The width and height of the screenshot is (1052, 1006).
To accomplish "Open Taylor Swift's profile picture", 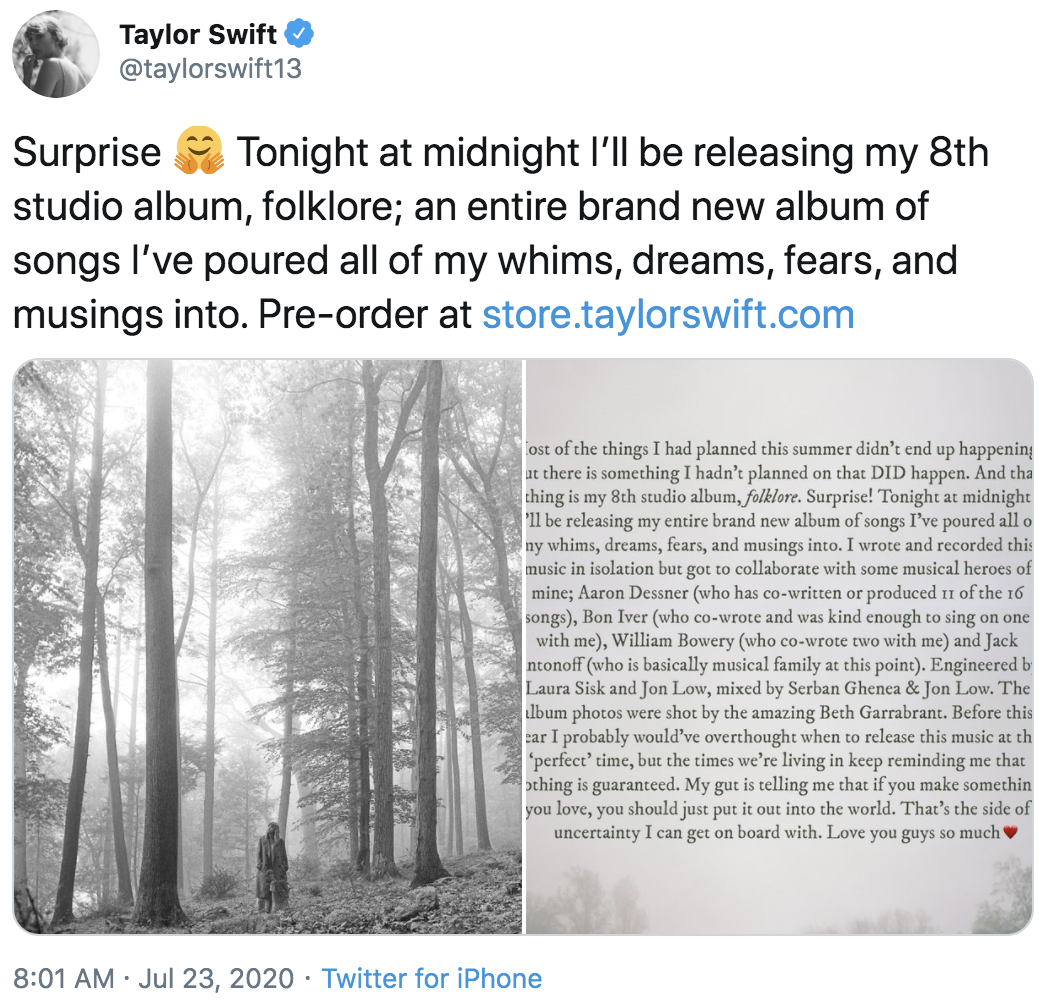I will 55,55.
